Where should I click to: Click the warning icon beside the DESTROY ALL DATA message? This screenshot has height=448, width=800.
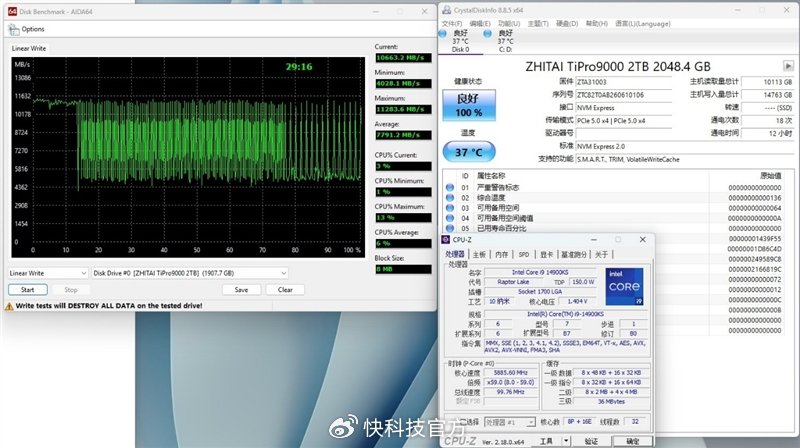point(9,306)
